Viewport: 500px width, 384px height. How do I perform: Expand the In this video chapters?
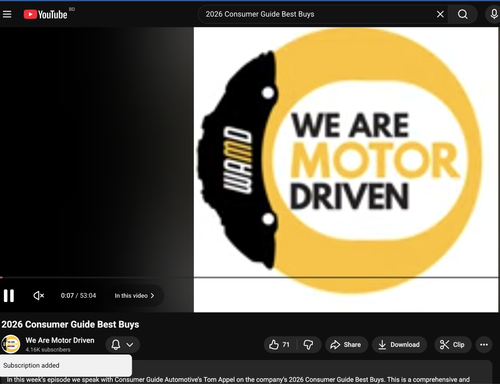coord(134,296)
